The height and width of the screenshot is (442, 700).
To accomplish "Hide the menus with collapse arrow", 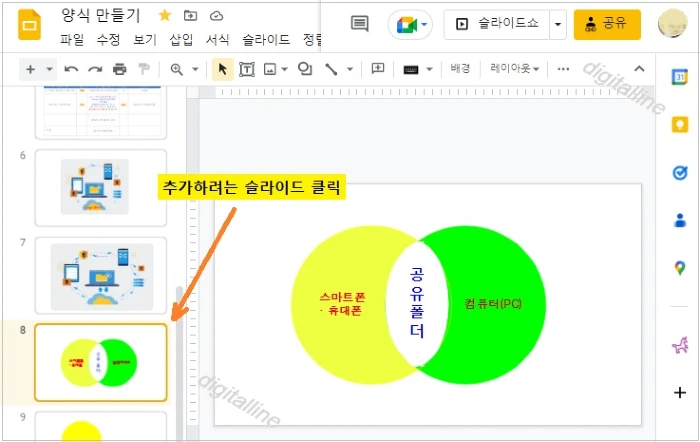I will click(639, 69).
